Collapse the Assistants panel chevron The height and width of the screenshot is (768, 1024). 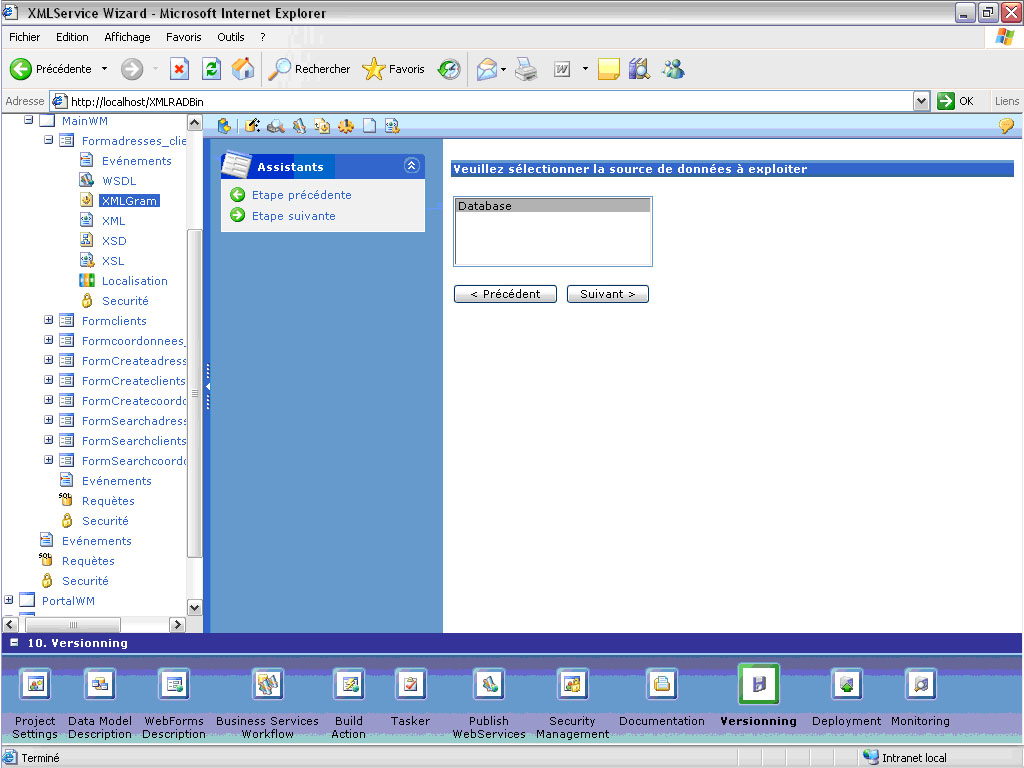tap(411, 166)
